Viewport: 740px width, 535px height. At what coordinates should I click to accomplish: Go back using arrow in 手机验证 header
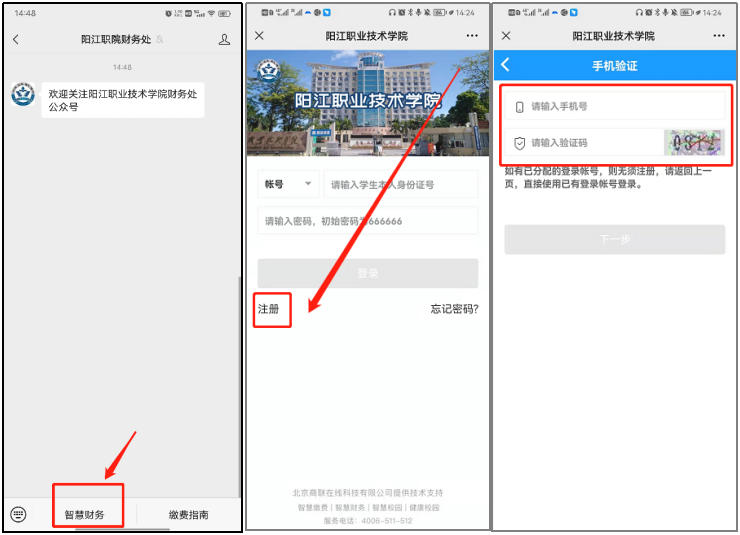point(505,65)
